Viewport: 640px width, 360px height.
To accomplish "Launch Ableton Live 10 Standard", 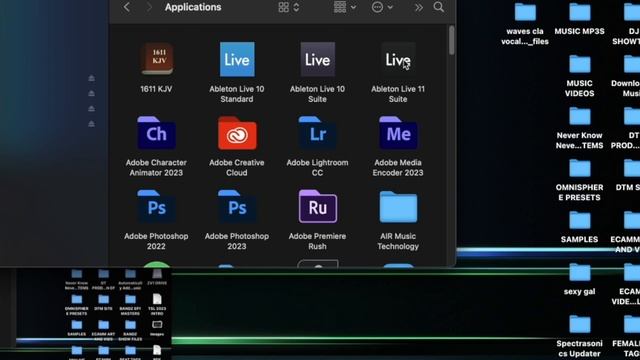I will tap(237, 59).
